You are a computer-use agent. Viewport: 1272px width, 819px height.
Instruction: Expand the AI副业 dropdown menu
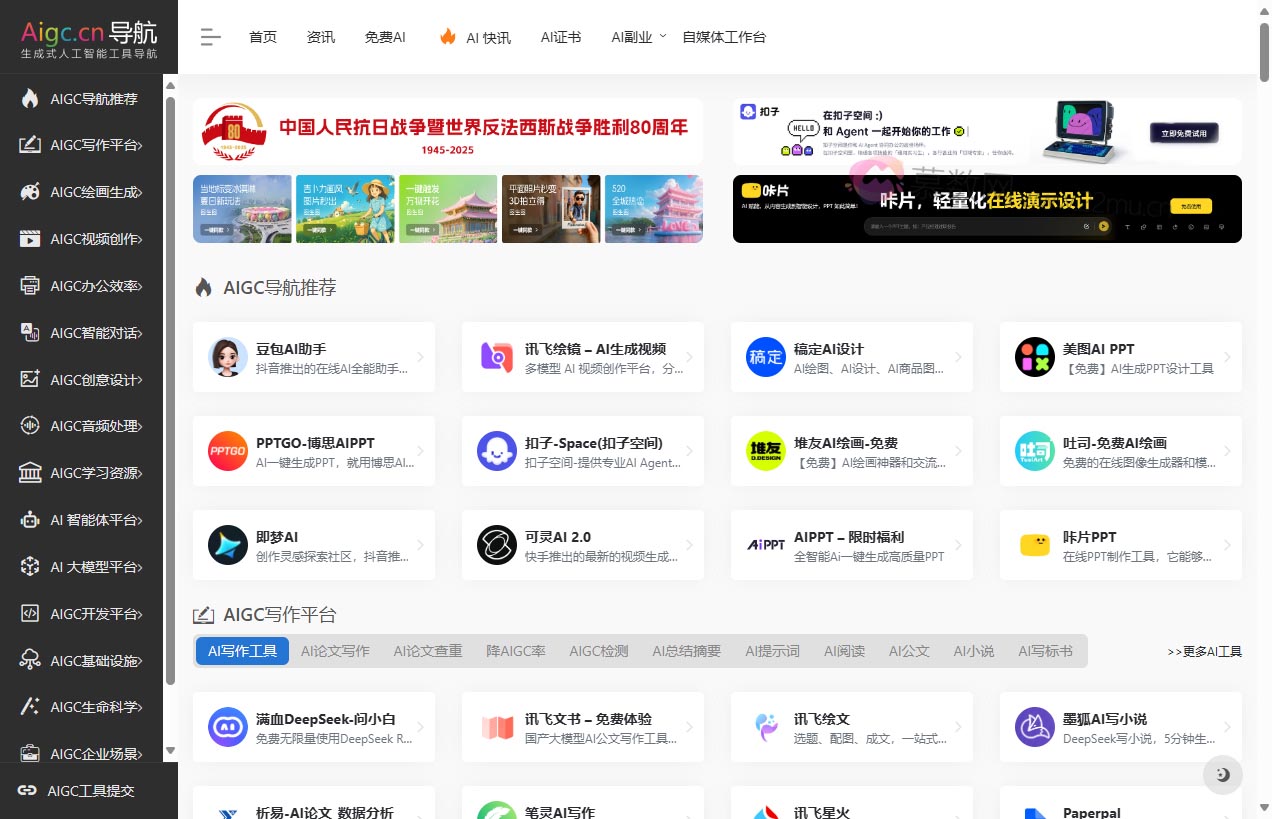[x=638, y=36]
